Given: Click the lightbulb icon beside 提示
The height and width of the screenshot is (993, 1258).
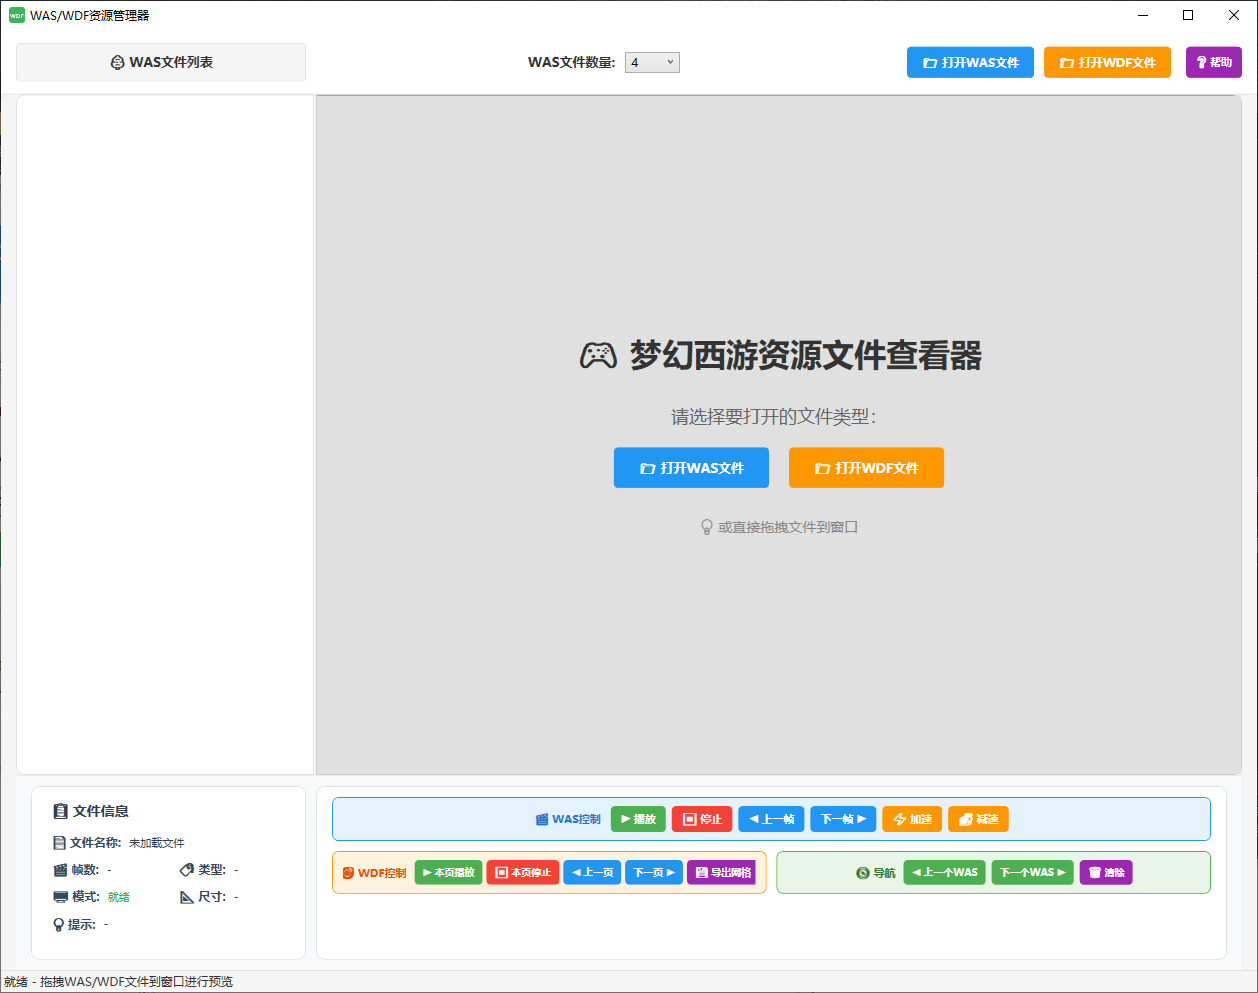Looking at the screenshot, I should [x=59, y=925].
